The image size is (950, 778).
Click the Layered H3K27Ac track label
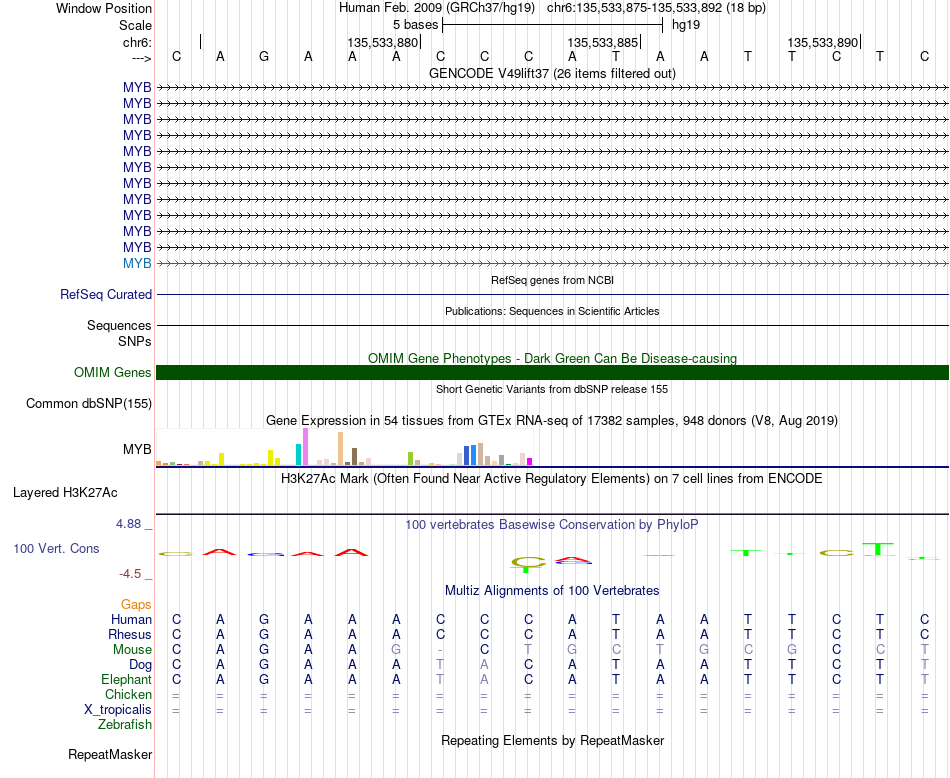click(65, 493)
